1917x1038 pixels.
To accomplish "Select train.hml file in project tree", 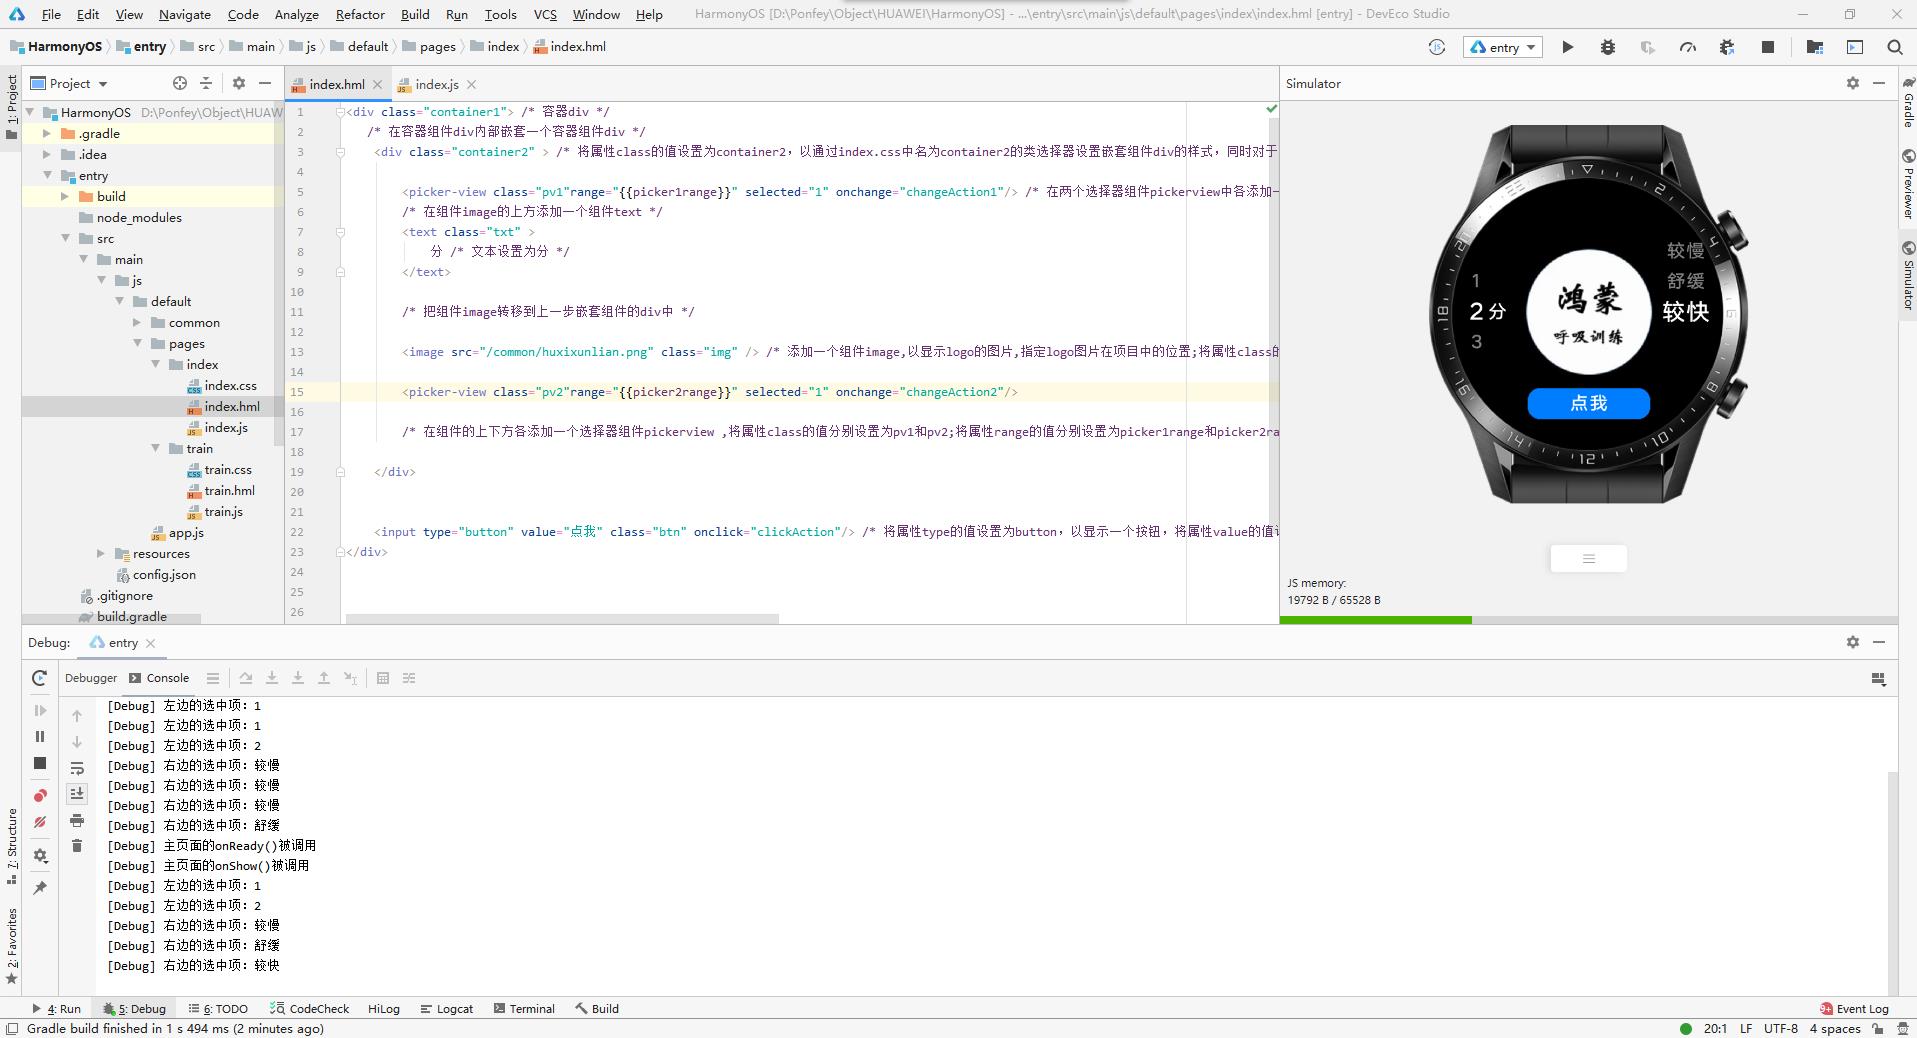I will tap(229, 490).
